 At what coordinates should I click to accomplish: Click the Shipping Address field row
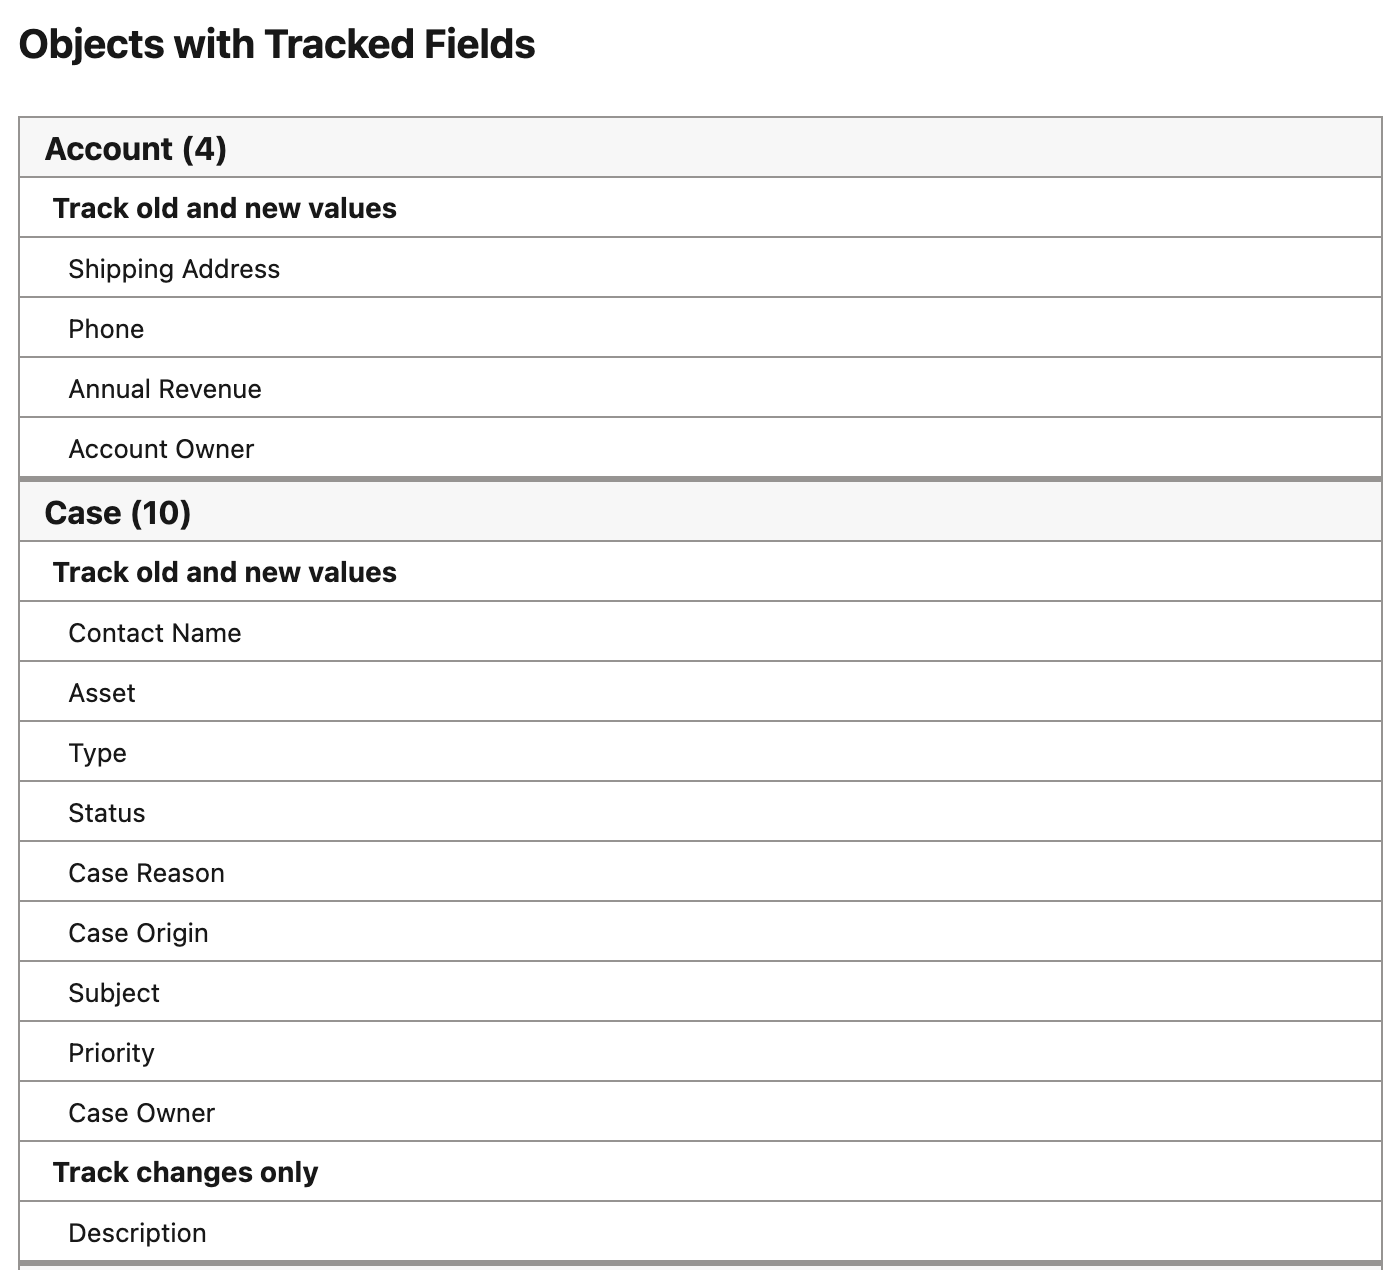(x=174, y=269)
